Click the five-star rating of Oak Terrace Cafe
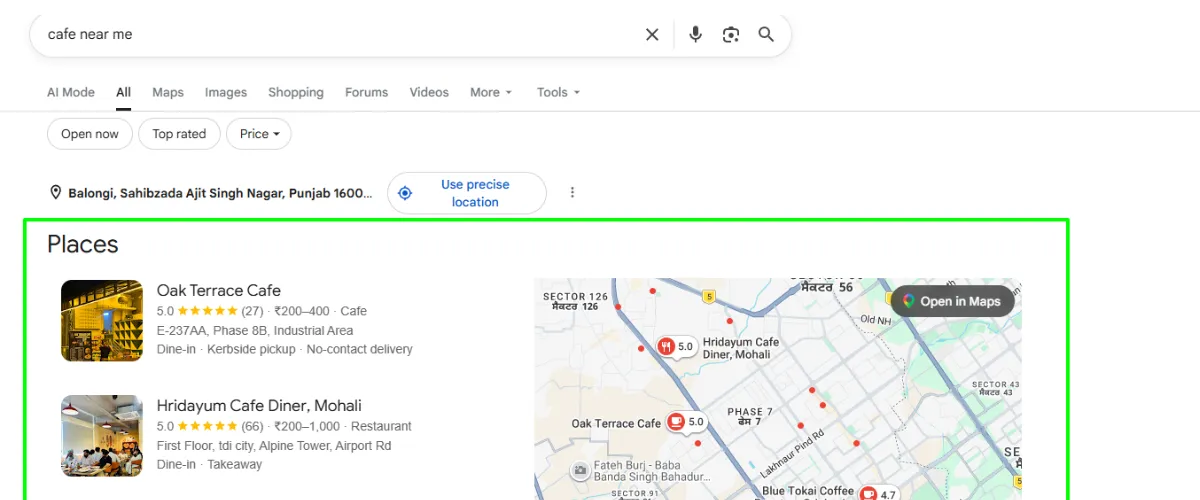 tap(207, 311)
